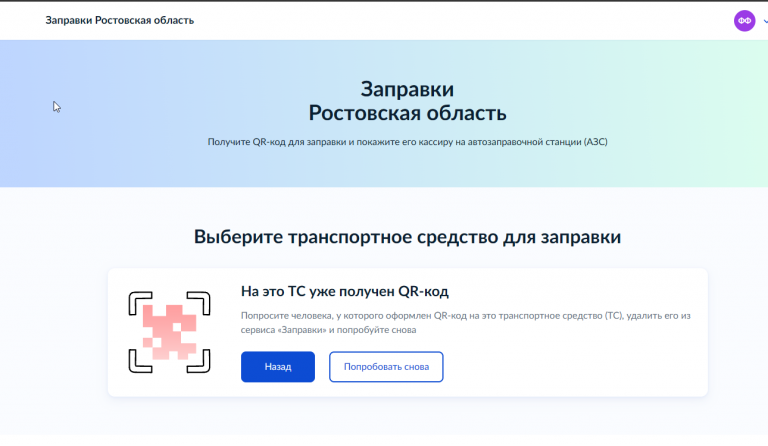Click the card title На это ТС уже получен QR-код
This screenshot has height=446, width=768.
click(344, 291)
